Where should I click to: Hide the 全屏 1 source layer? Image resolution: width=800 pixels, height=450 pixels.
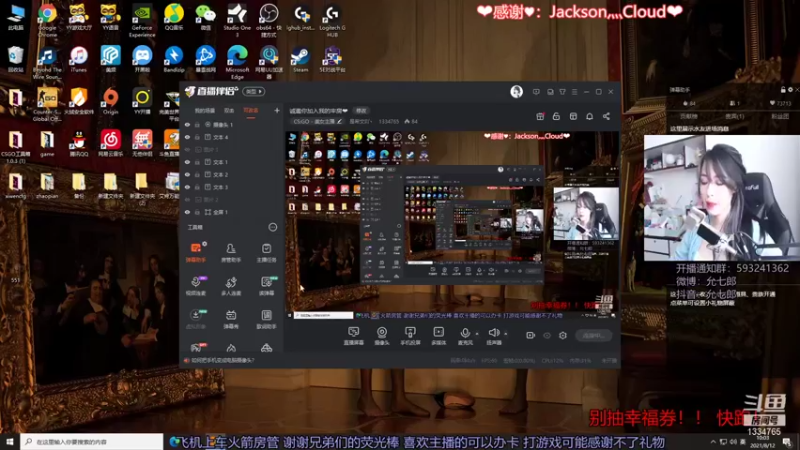[x=187, y=212]
